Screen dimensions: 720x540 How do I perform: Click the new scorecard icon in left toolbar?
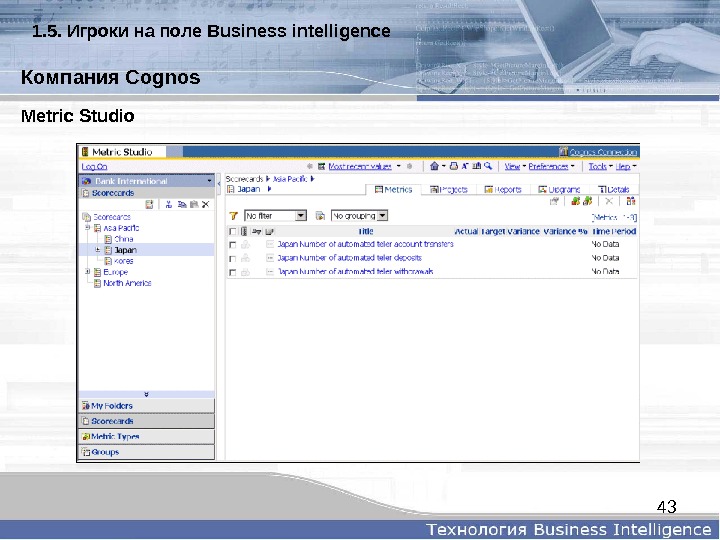(x=149, y=205)
